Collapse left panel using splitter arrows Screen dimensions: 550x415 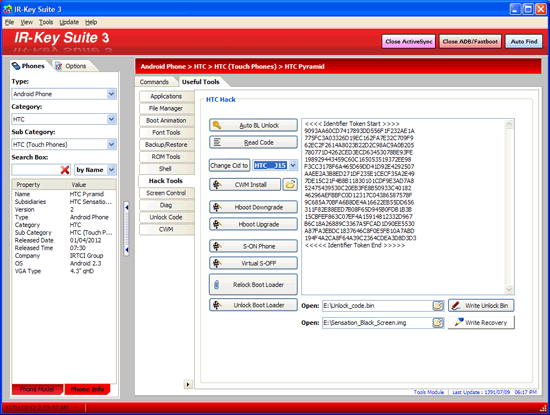[x=127, y=229]
